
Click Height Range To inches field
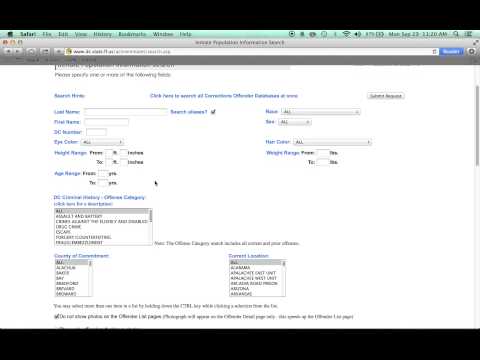(123, 162)
